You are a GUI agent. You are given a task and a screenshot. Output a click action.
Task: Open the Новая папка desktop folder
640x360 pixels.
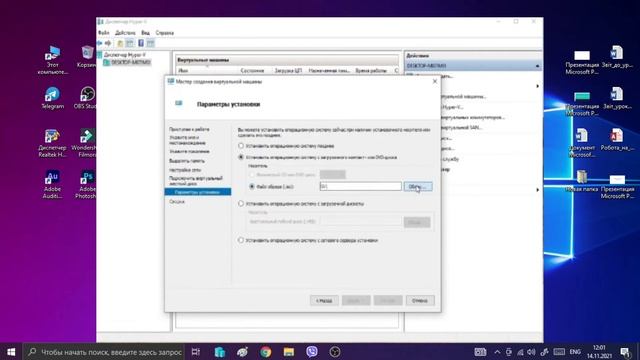click(582, 181)
